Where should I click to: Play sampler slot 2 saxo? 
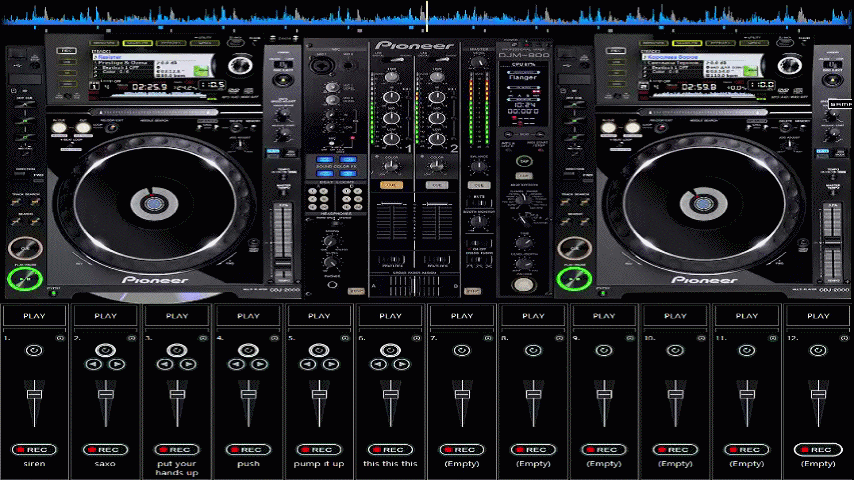click(106, 316)
